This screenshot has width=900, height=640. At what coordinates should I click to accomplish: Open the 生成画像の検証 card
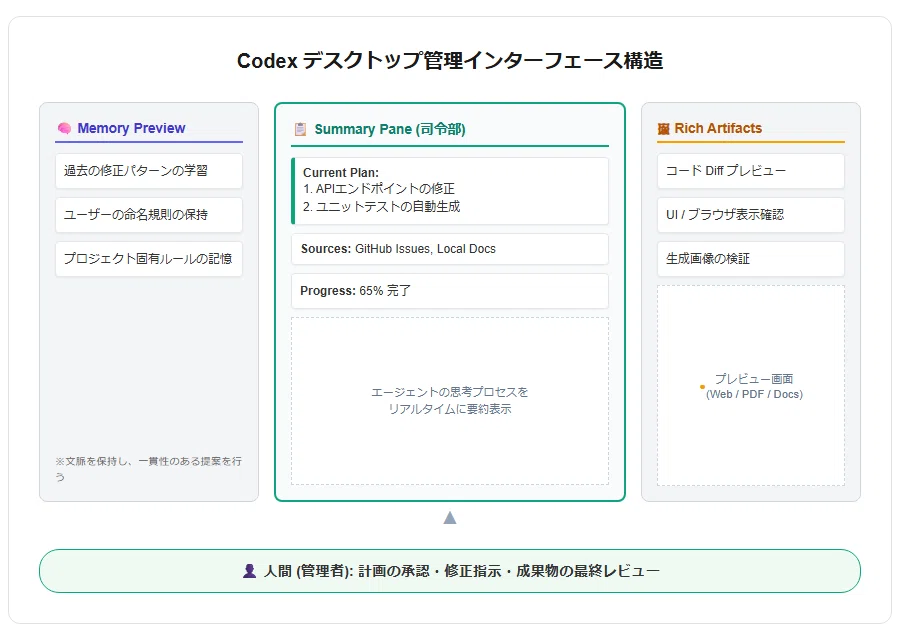pos(751,259)
